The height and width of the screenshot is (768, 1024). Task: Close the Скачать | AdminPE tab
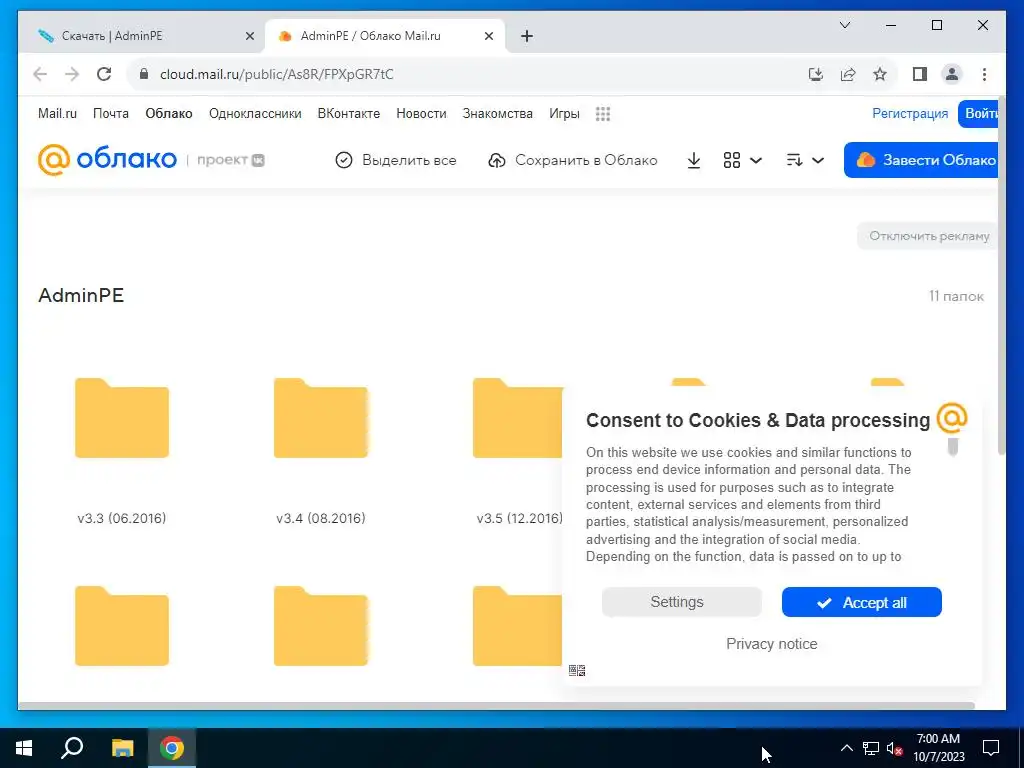[249, 36]
